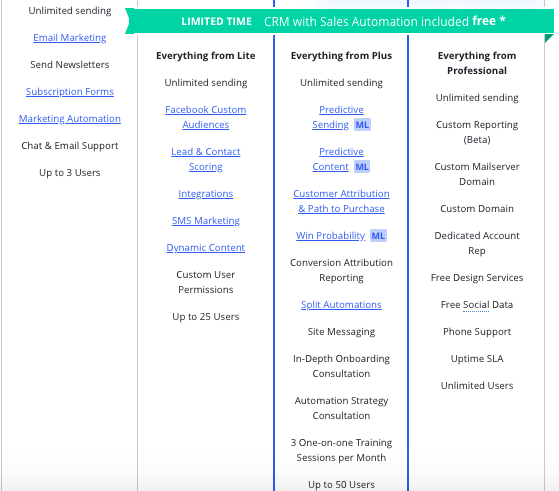Image resolution: width=559 pixels, height=491 pixels.
Task: Click the Everything from Plus heading
Action: [x=341, y=56]
